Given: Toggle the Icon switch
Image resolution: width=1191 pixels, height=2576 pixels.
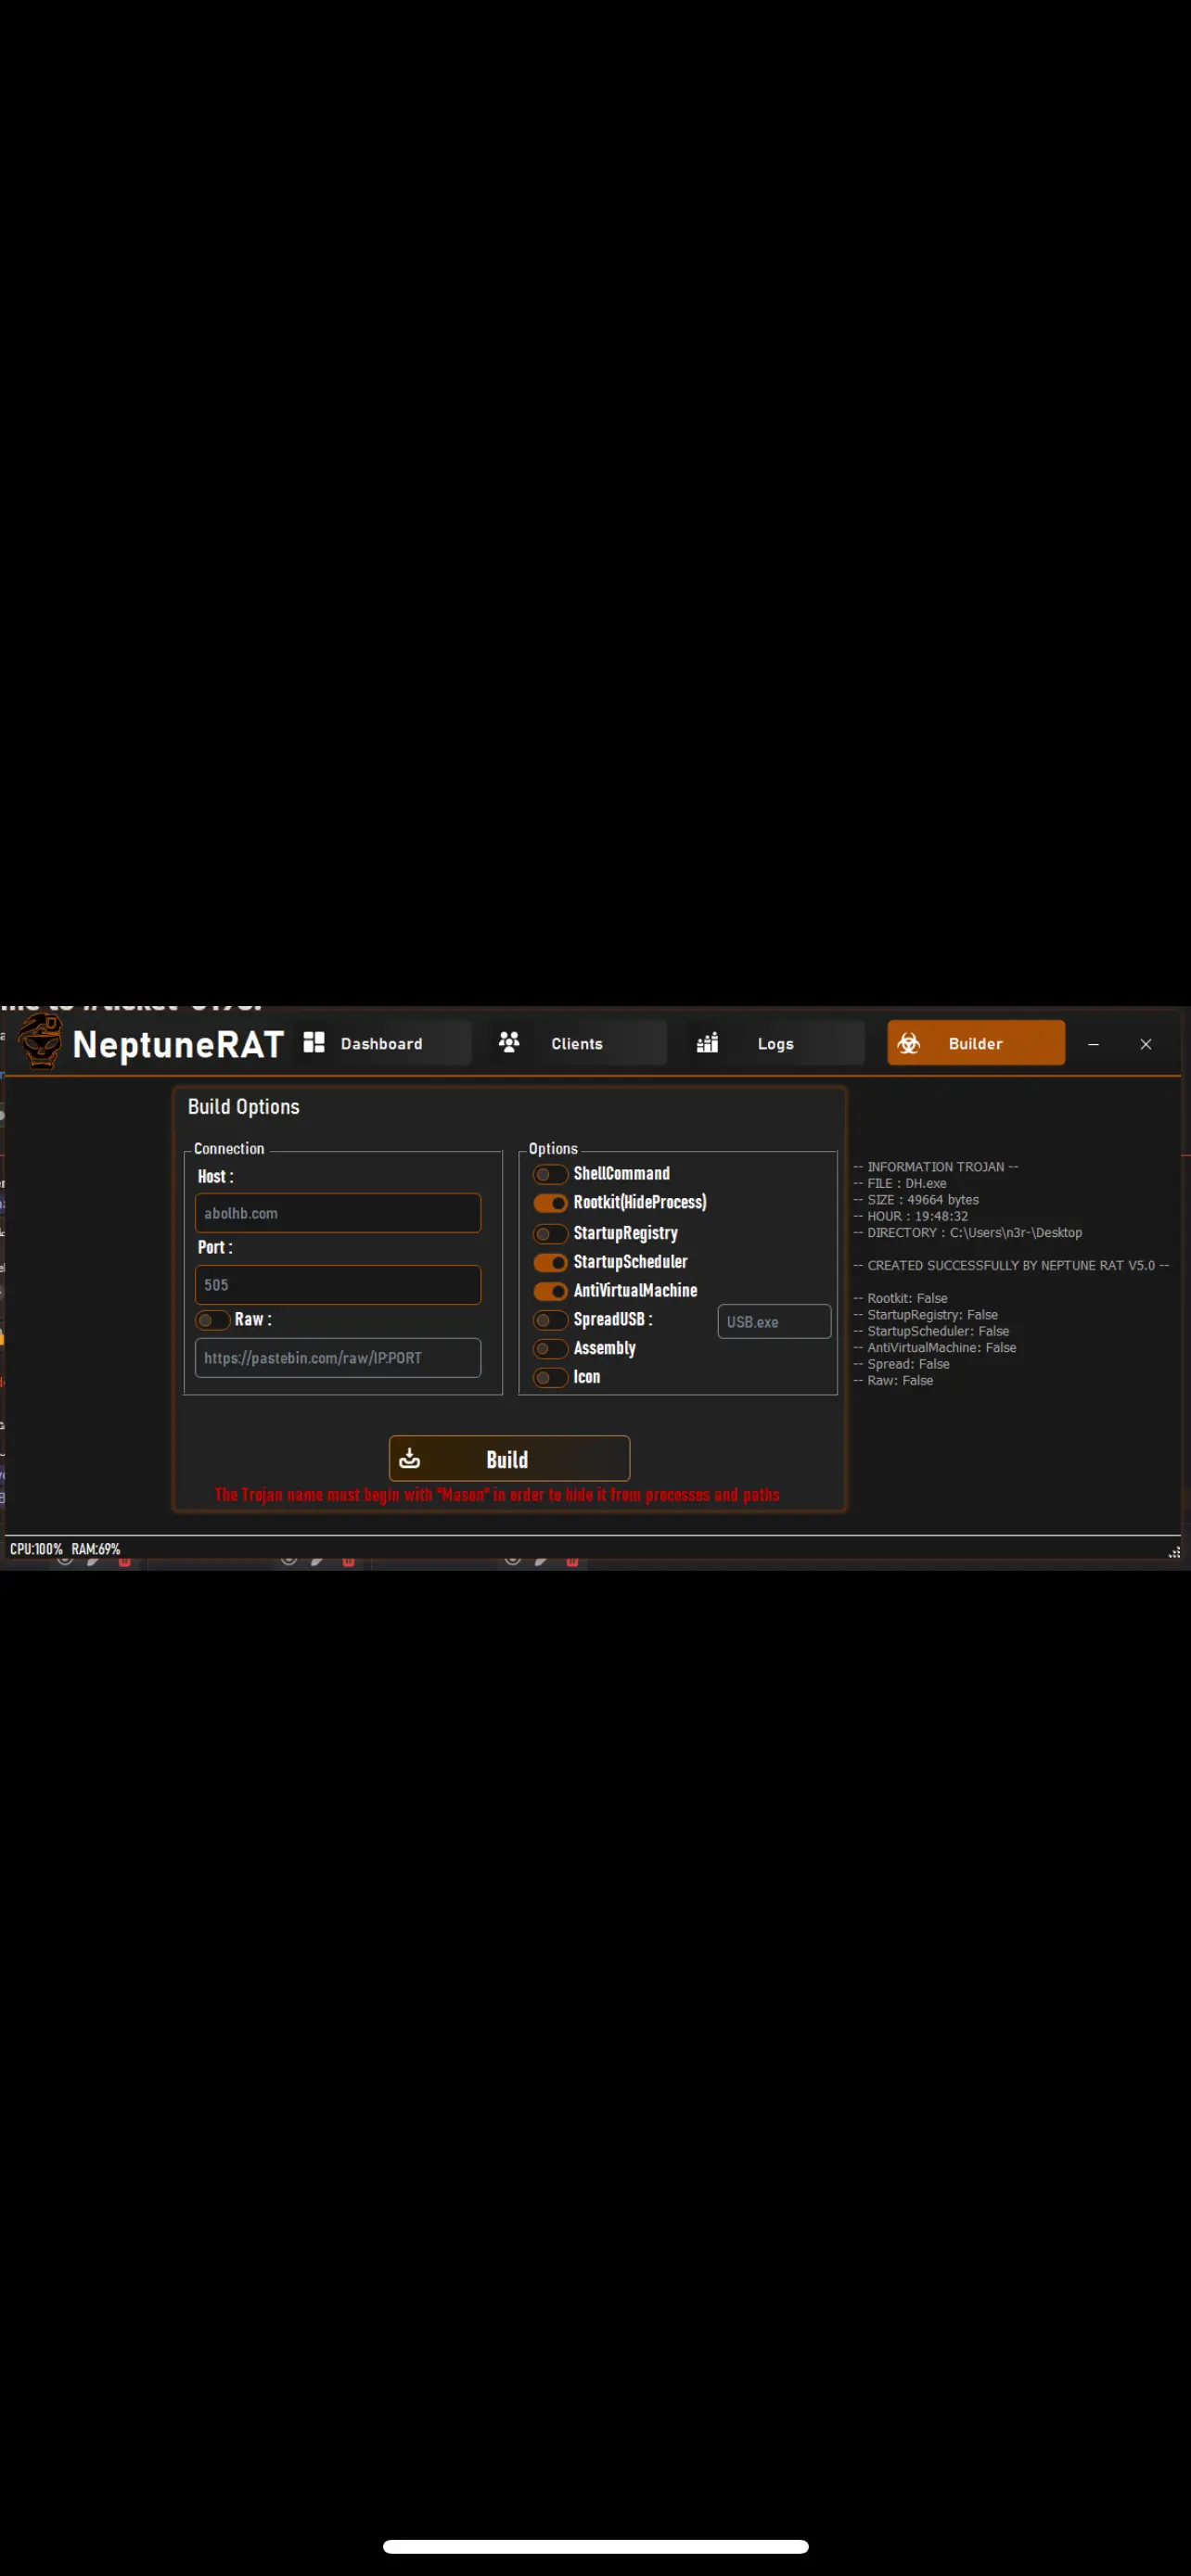Looking at the screenshot, I should pos(550,1378).
